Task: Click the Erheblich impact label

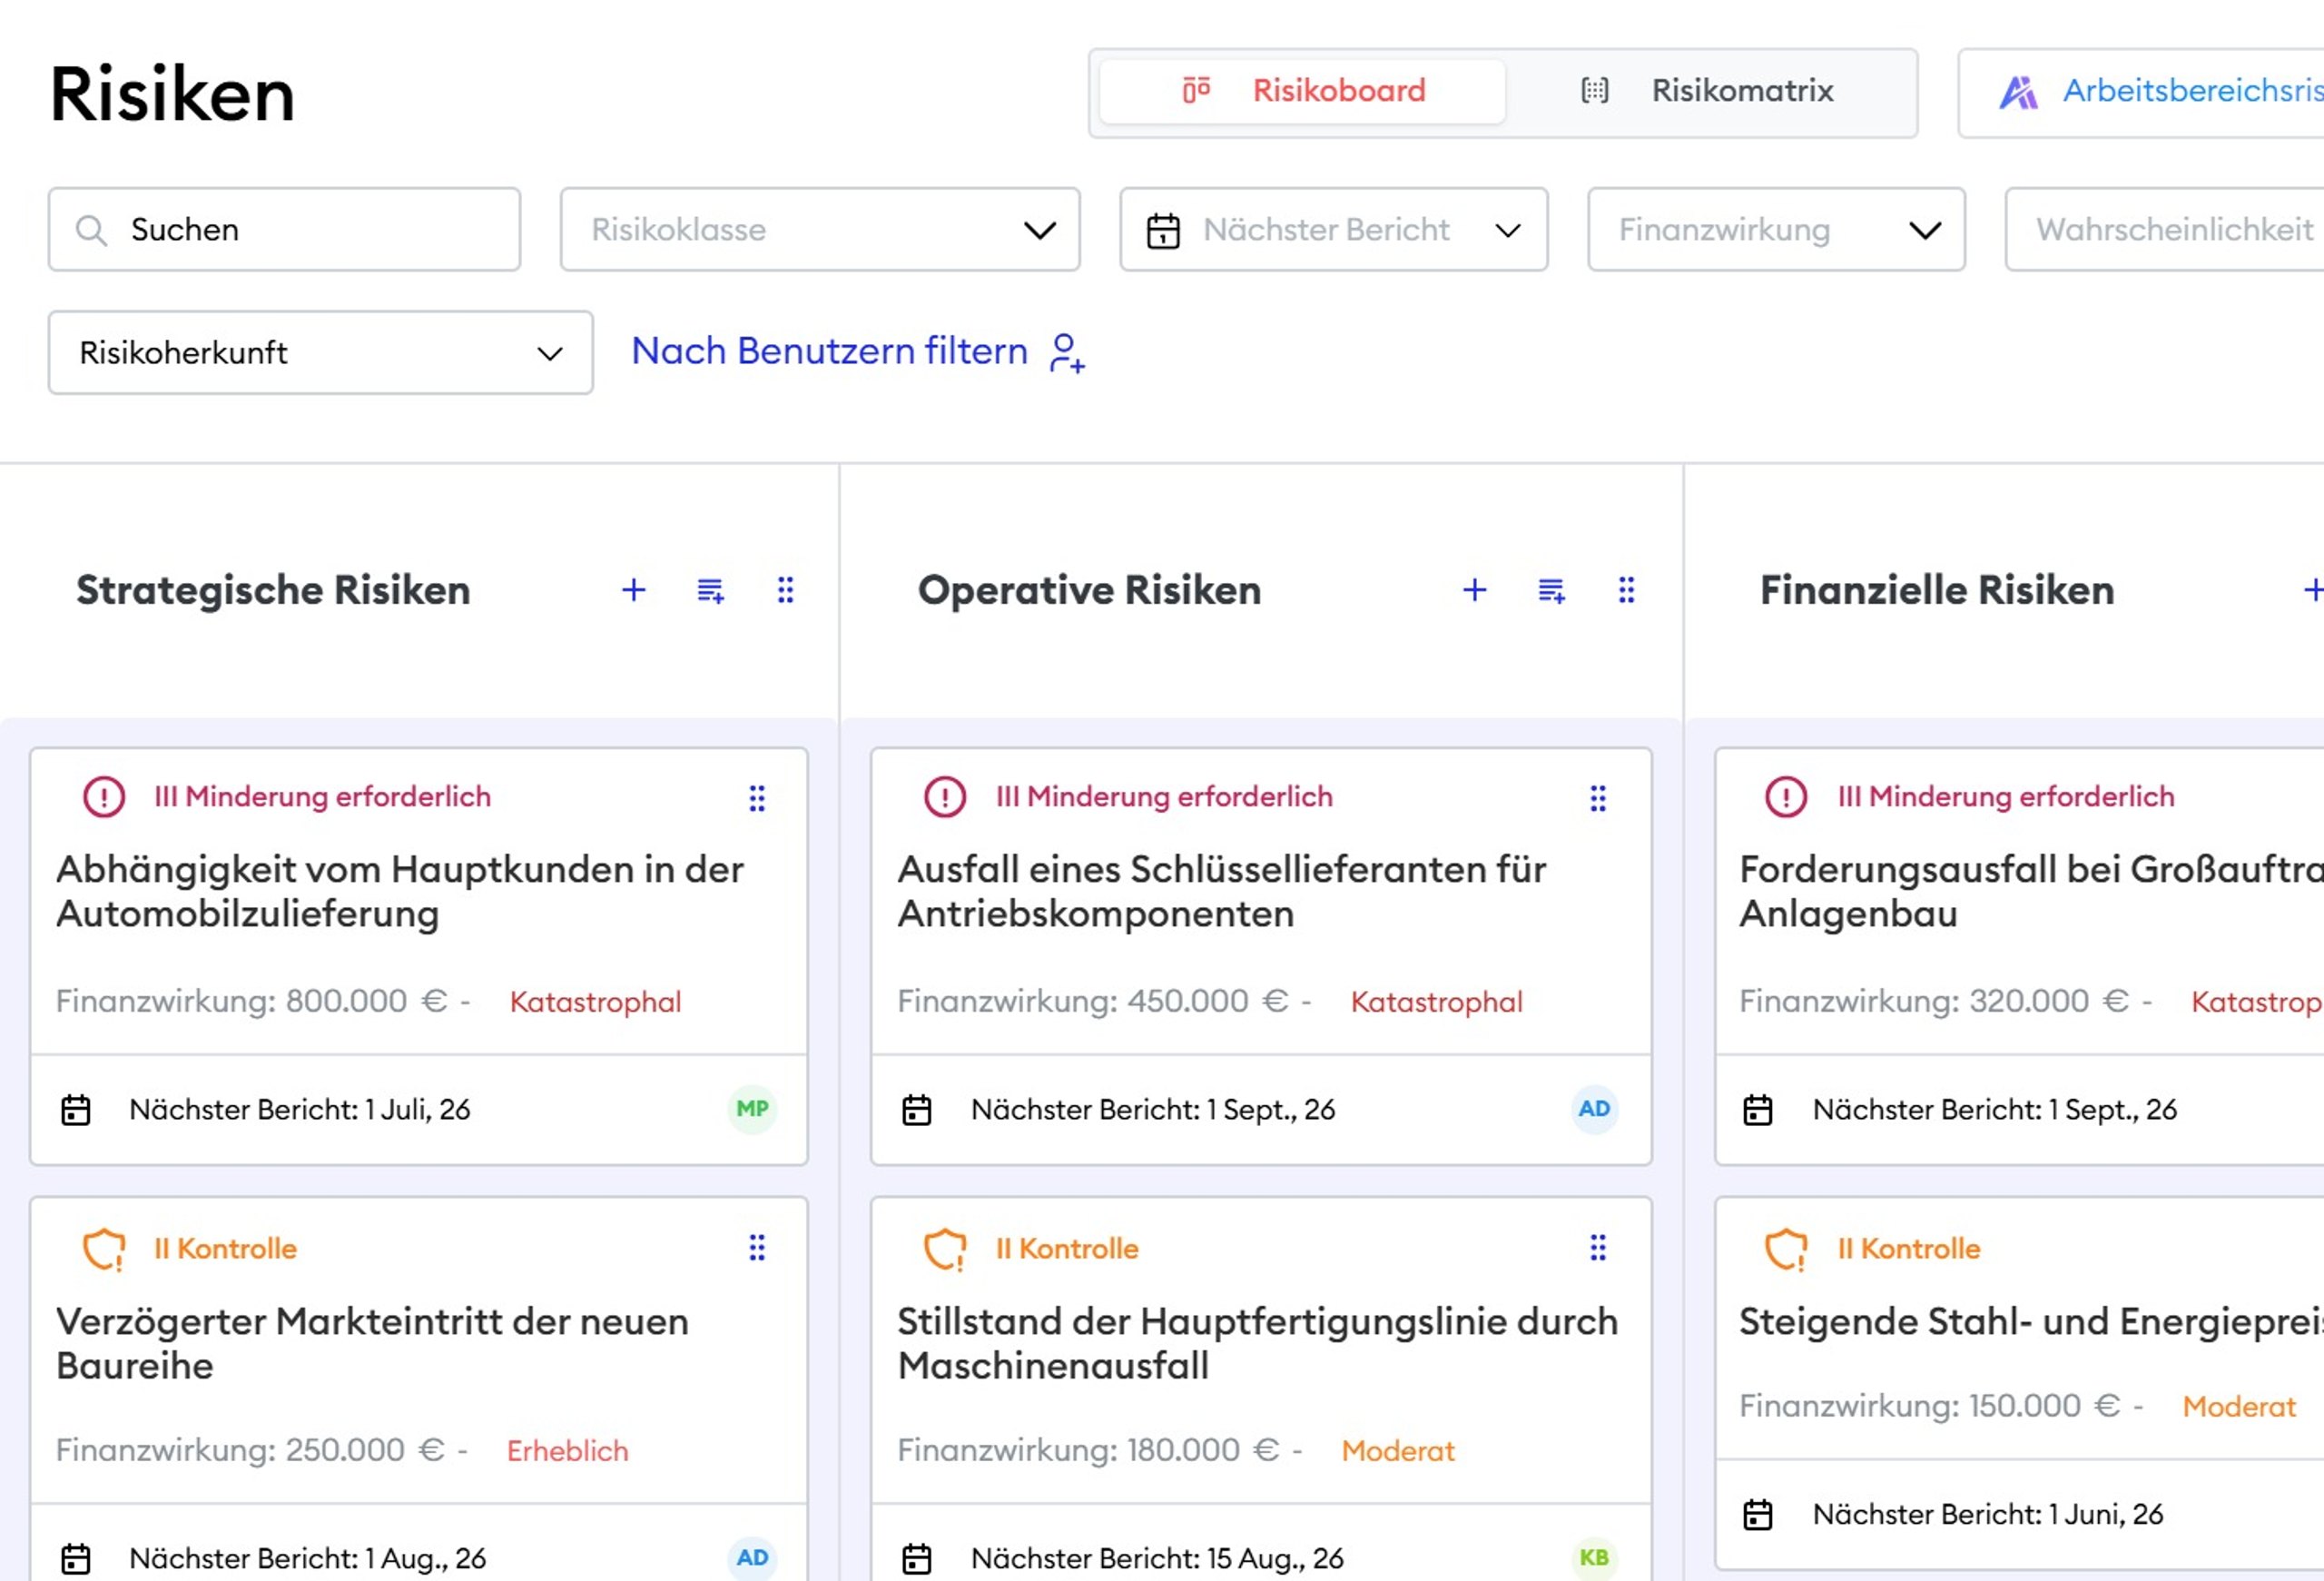Action: pyautogui.click(x=567, y=1450)
